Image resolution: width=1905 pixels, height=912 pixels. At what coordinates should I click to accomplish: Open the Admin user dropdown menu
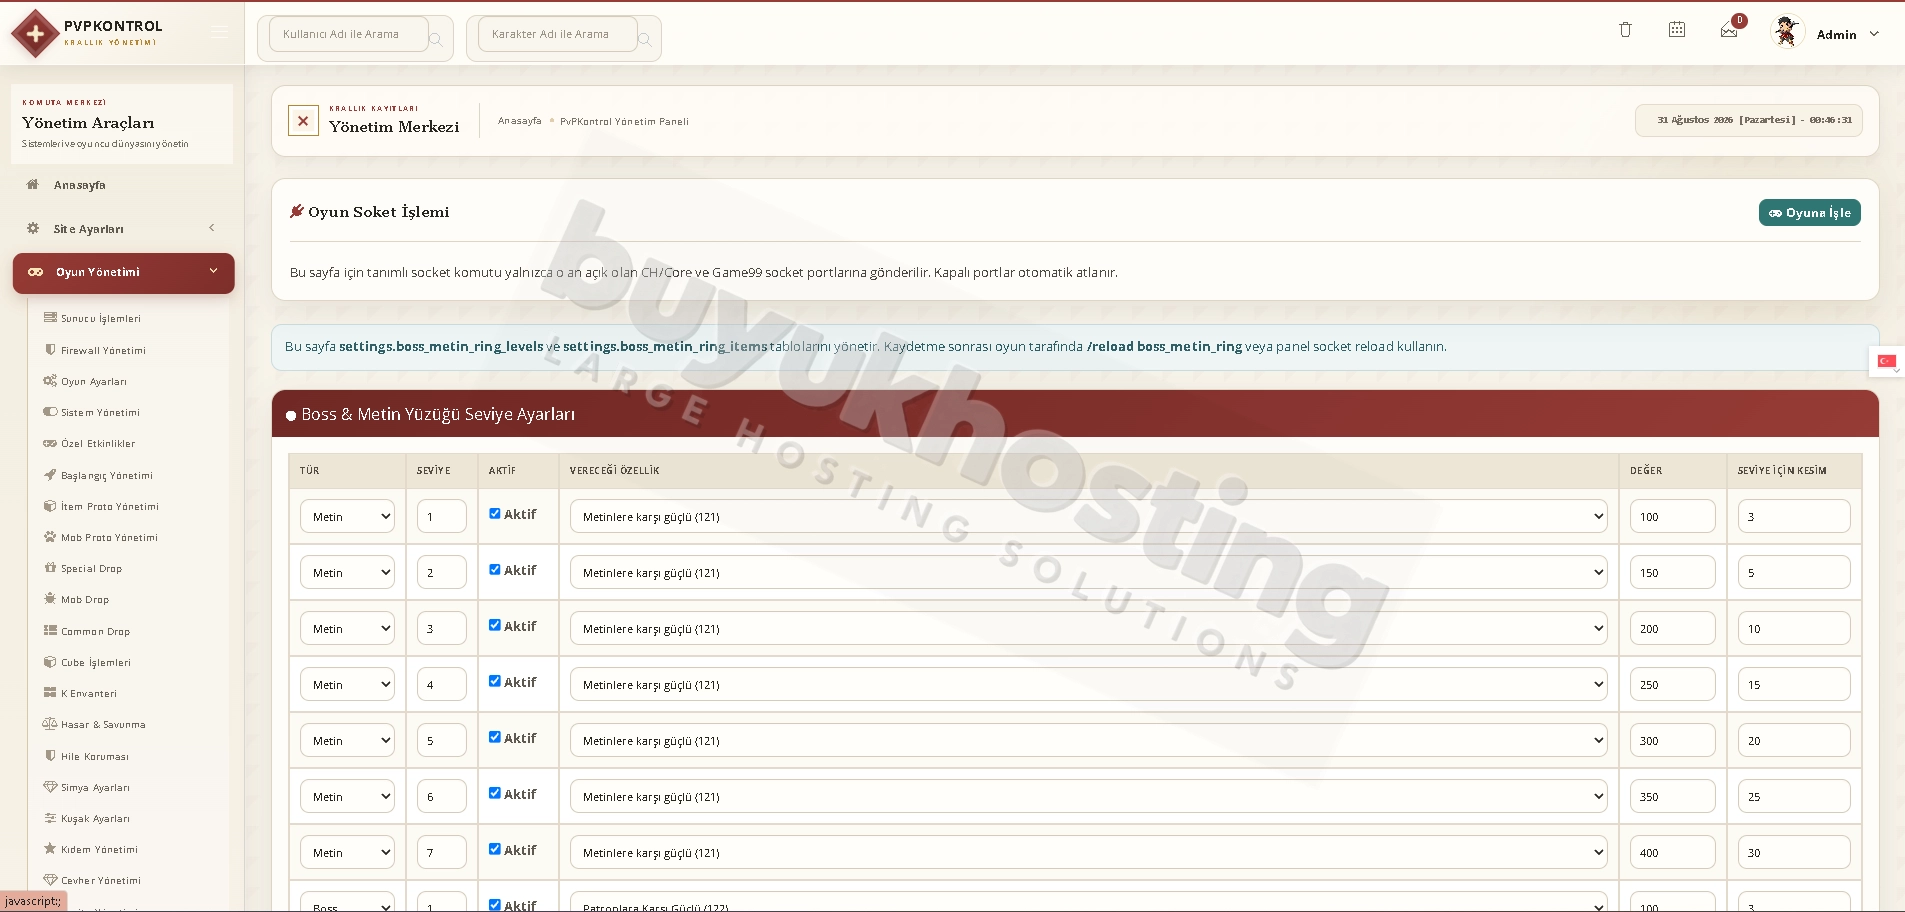pyautogui.click(x=1848, y=34)
